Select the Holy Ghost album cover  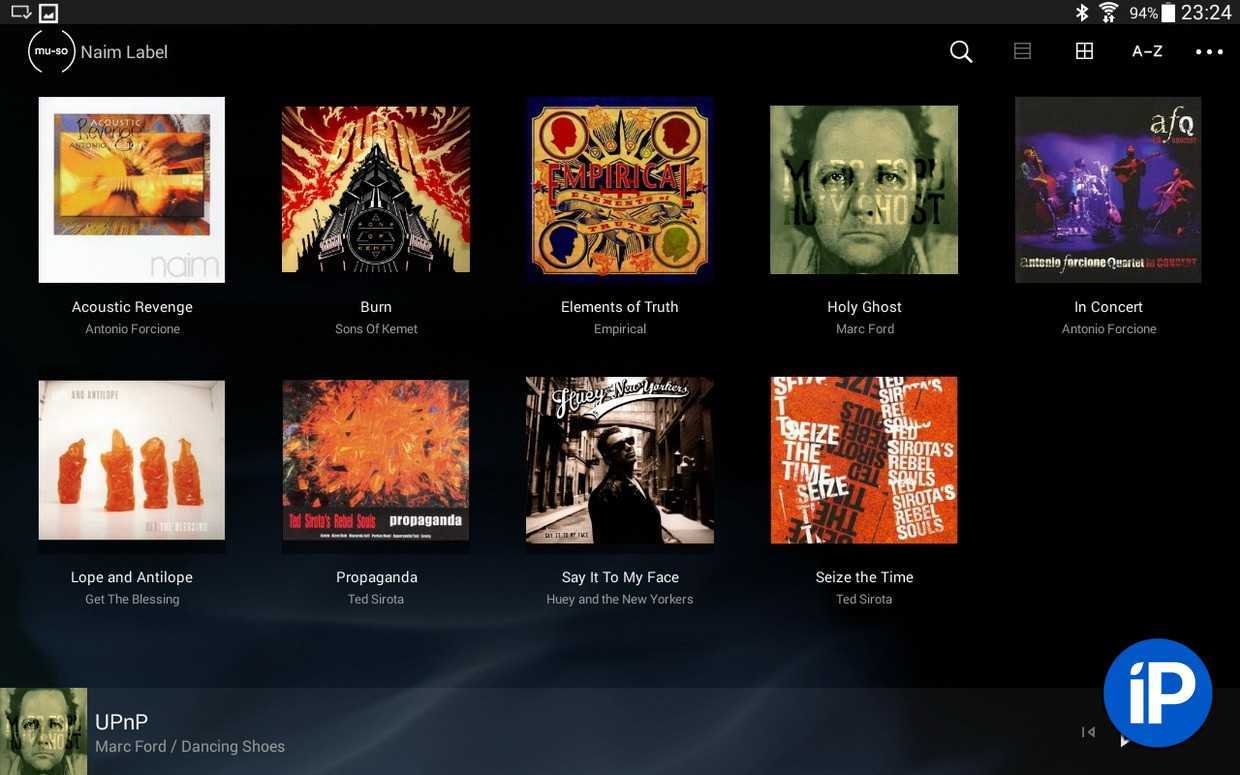[x=864, y=190]
